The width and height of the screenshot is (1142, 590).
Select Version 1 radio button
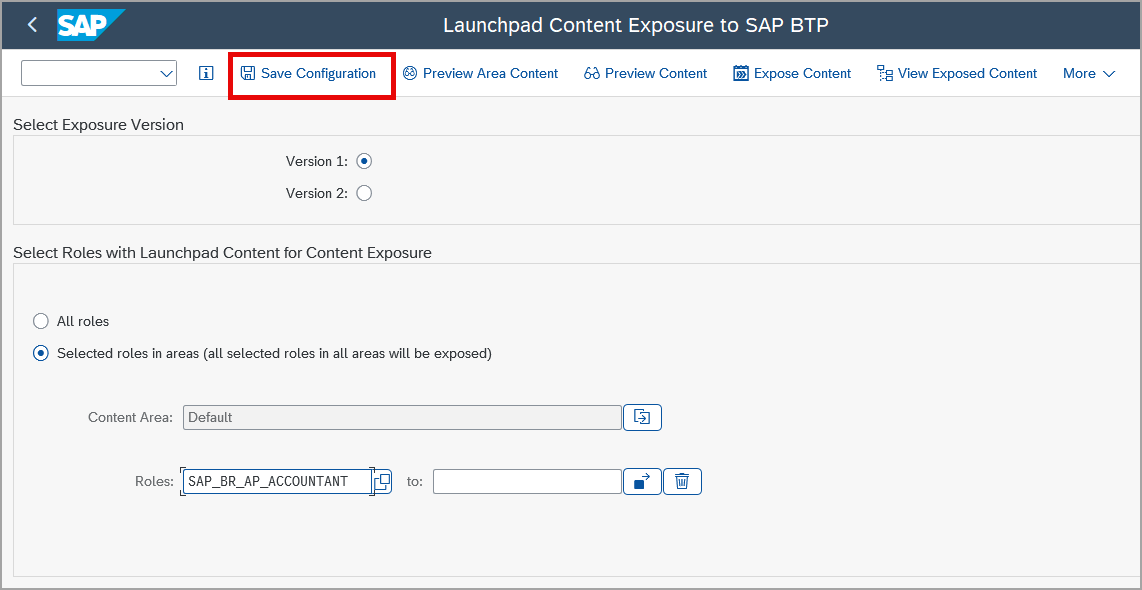[x=364, y=161]
